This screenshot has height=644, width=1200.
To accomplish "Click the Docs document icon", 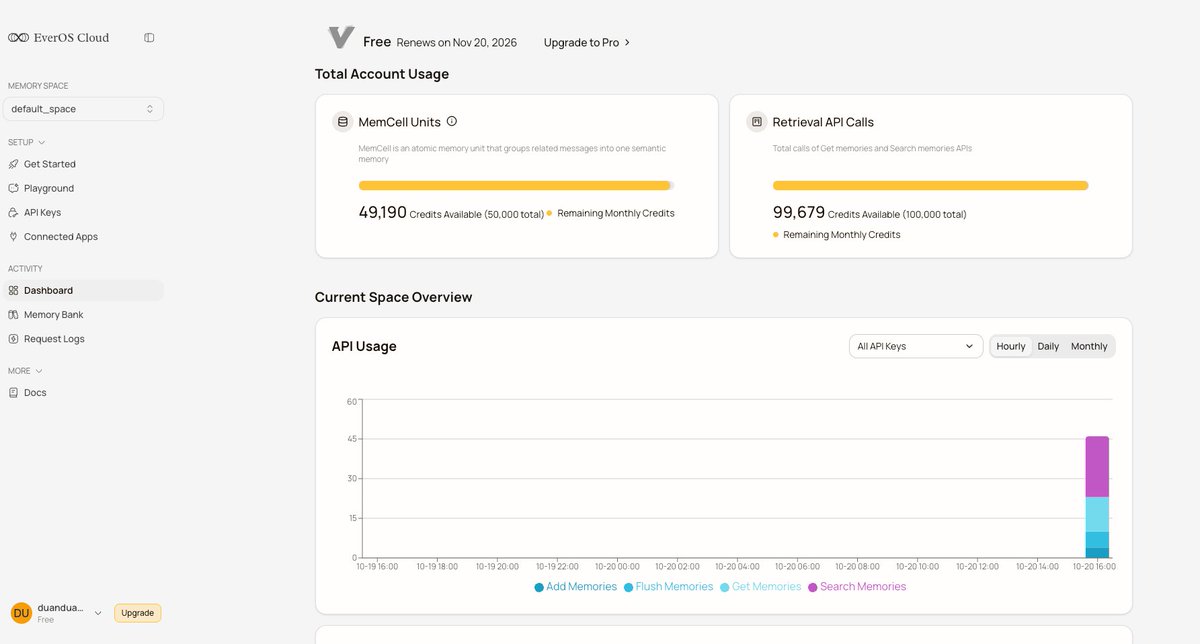I will [x=13, y=393].
